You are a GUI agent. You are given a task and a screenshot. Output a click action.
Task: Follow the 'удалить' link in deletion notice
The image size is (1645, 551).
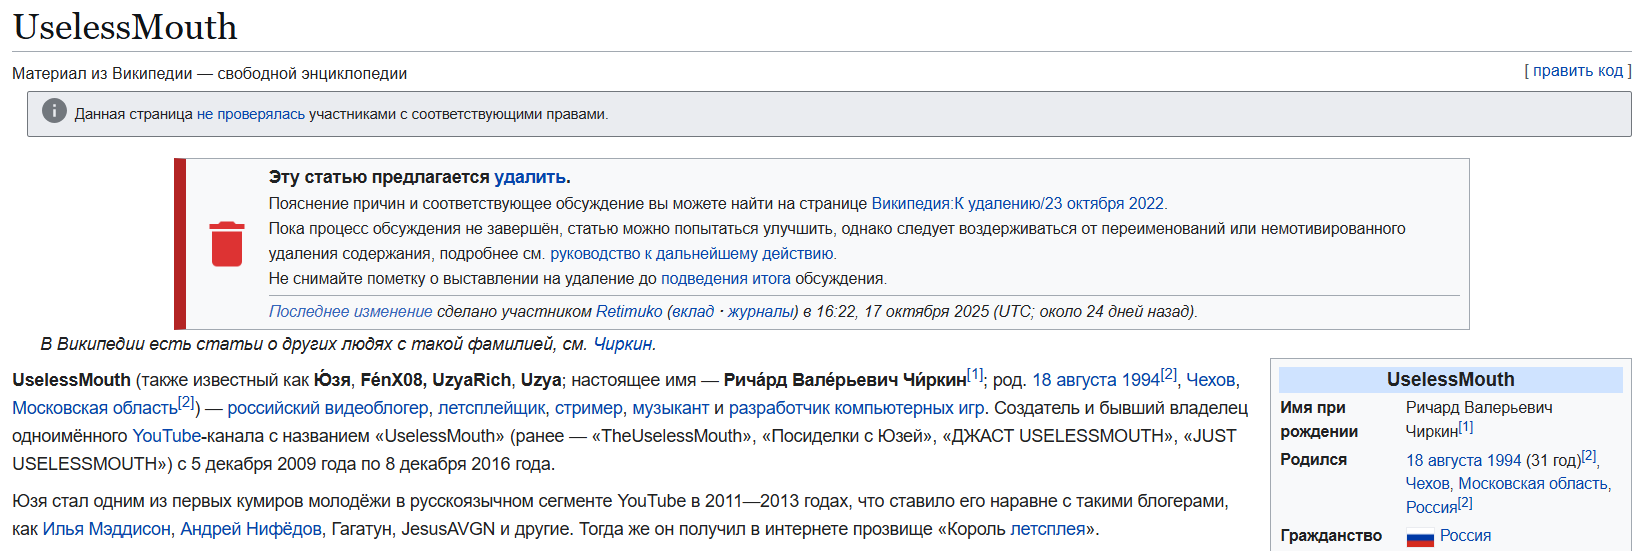click(x=530, y=177)
